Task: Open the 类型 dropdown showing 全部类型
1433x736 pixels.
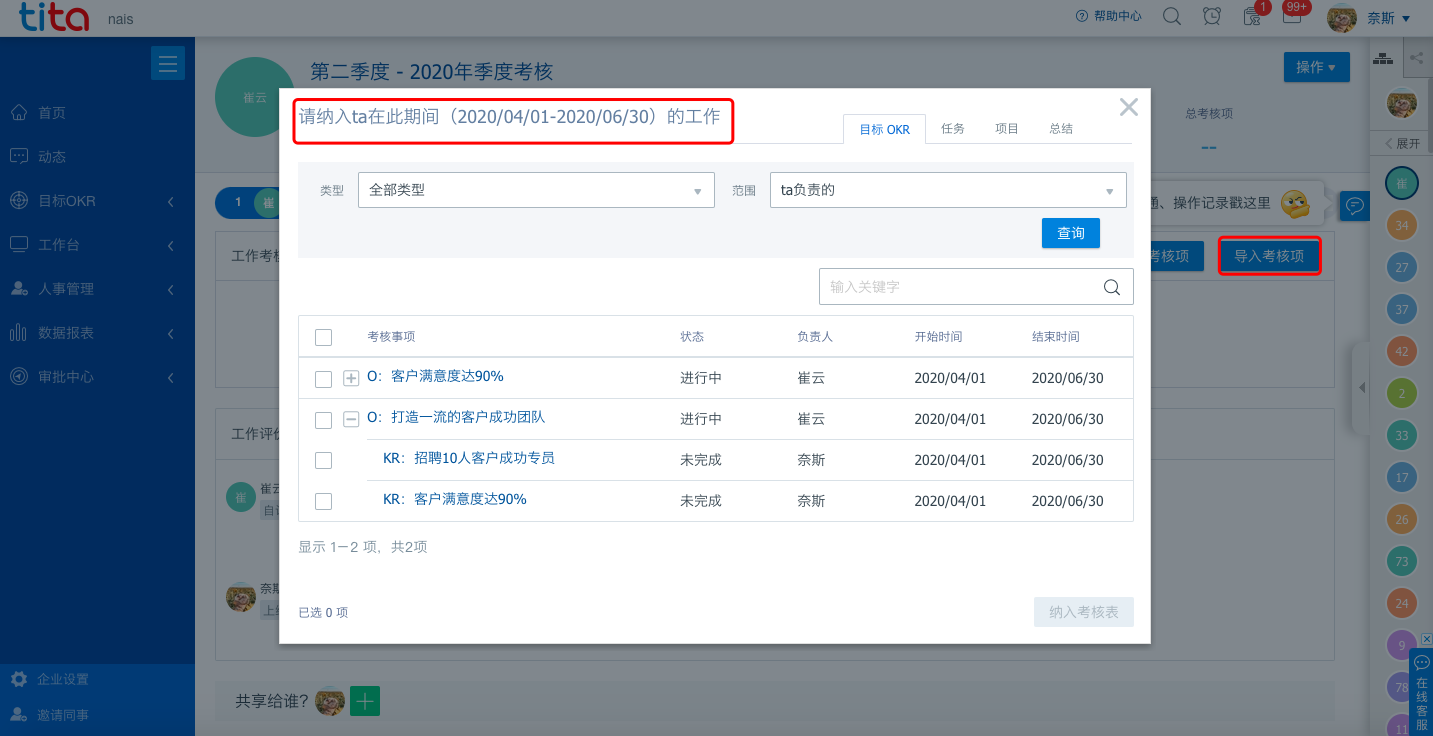Action: (536, 190)
